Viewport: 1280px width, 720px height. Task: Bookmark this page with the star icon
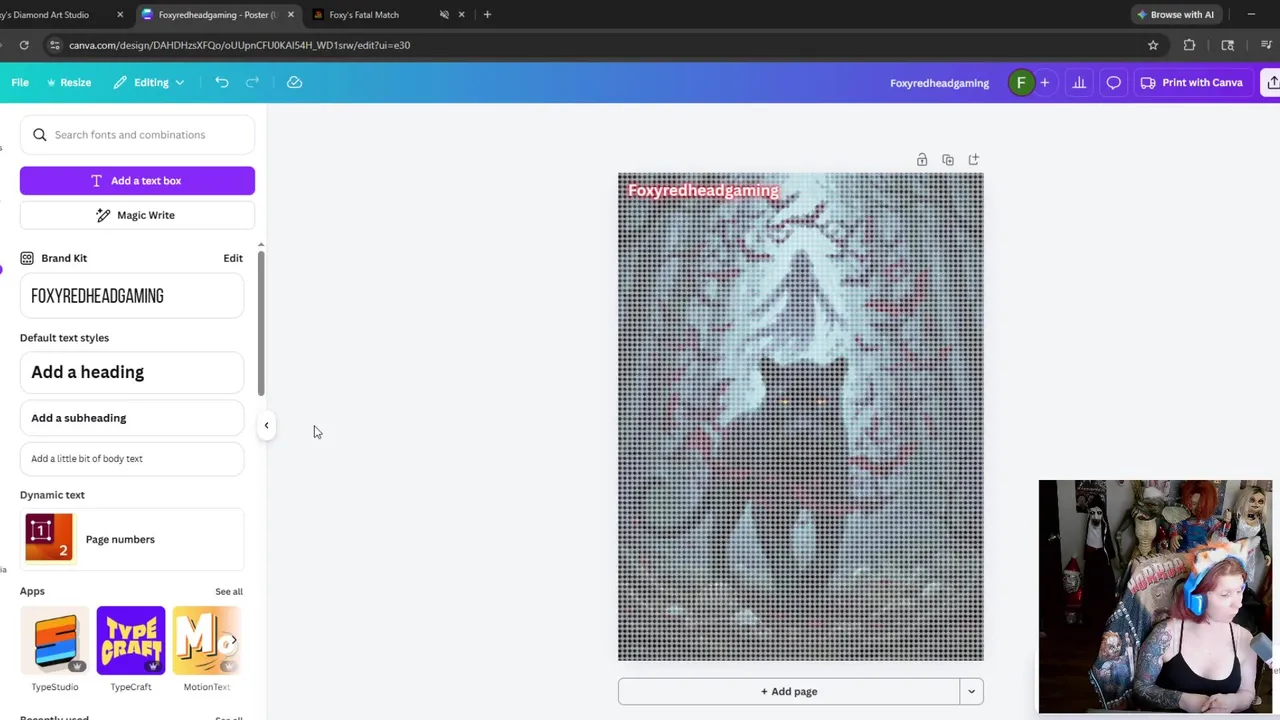[x=1153, y=45]
